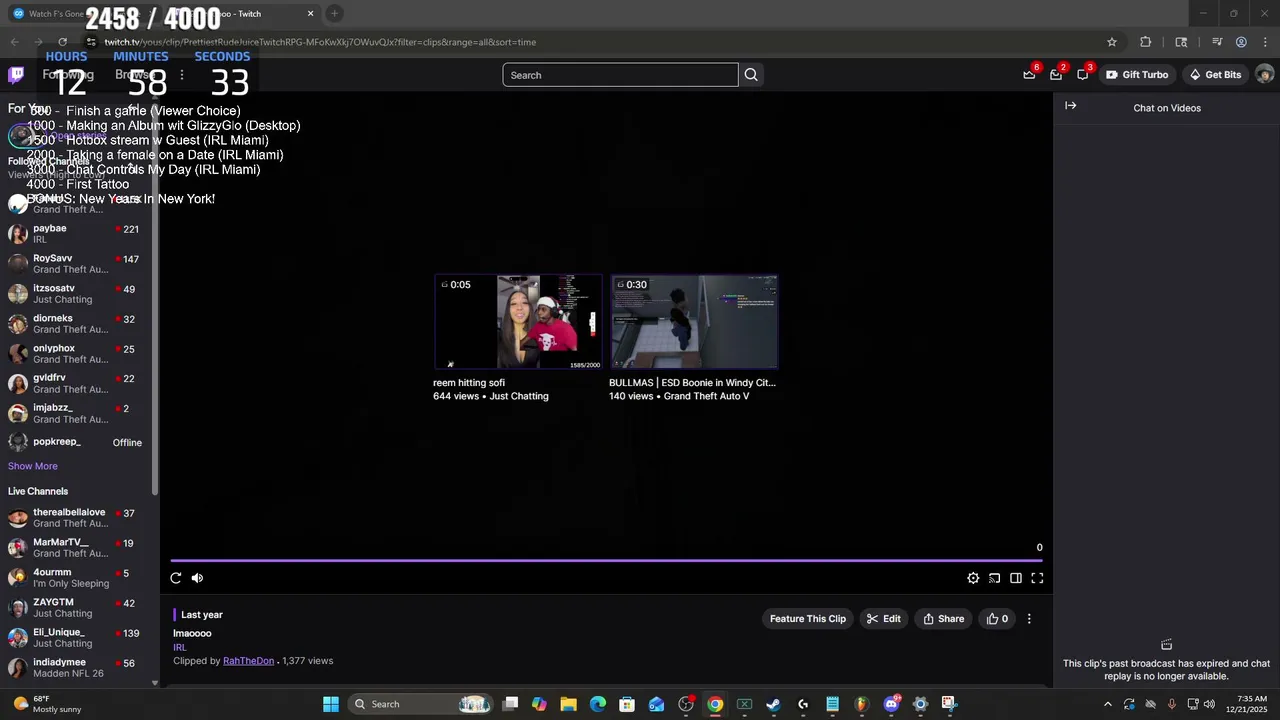Open the RahTheDon clipper link
Viewport: 1280px width, 720px height.
(x=248, y=661)
